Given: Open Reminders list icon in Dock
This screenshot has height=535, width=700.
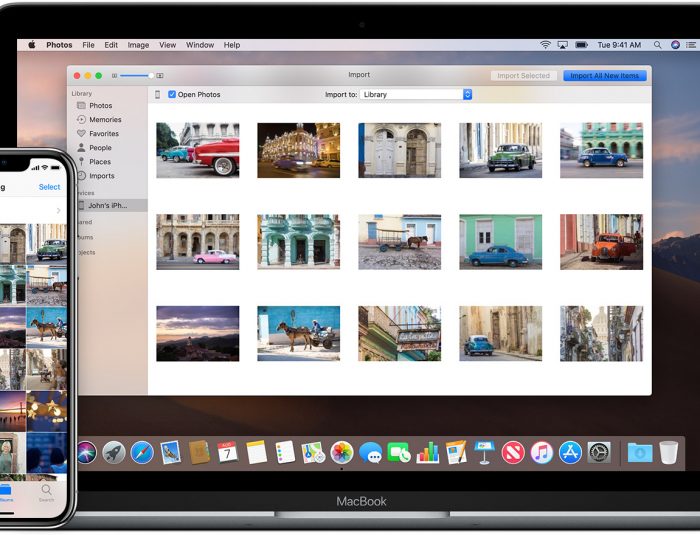Looking at the screenshot, I should pos(285,452).
